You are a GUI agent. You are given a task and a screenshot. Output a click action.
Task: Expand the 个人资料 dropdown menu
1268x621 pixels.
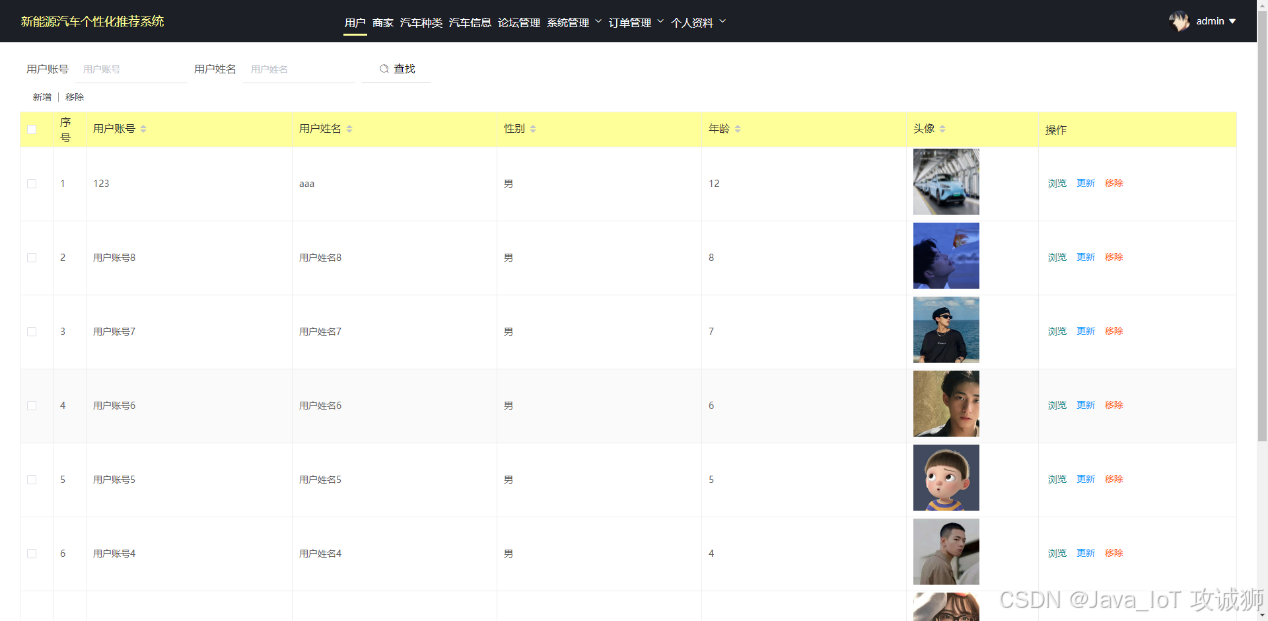click(698, 22)
